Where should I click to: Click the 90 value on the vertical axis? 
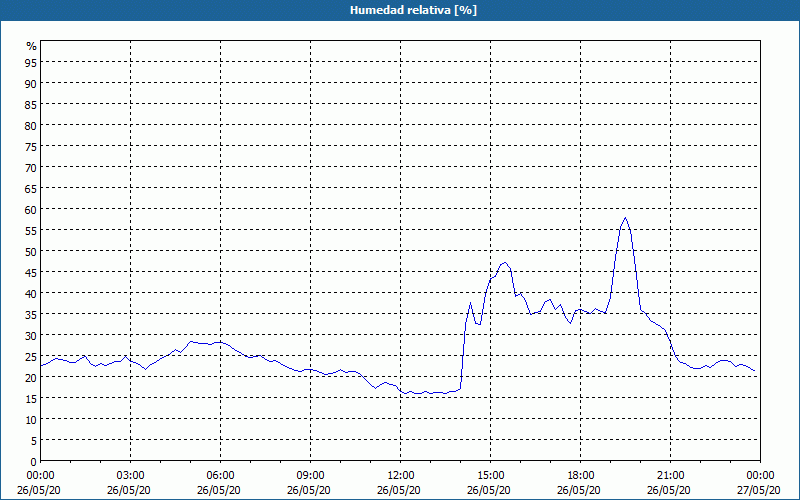pyautogui.click(x=31, y=83)
